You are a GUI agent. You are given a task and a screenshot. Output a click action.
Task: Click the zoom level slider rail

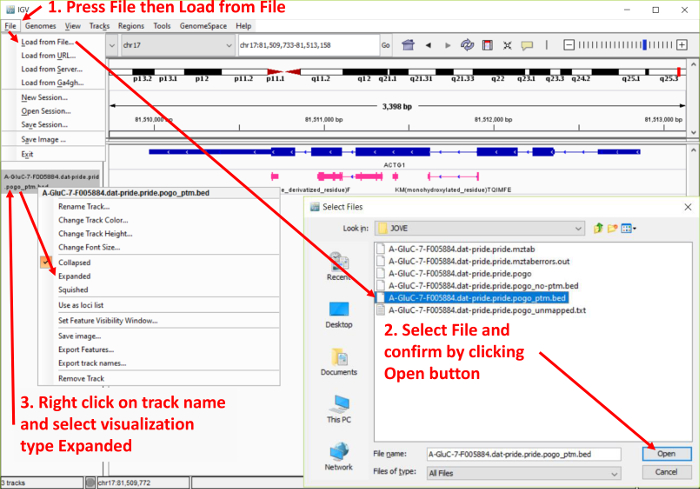coord(625,45)
